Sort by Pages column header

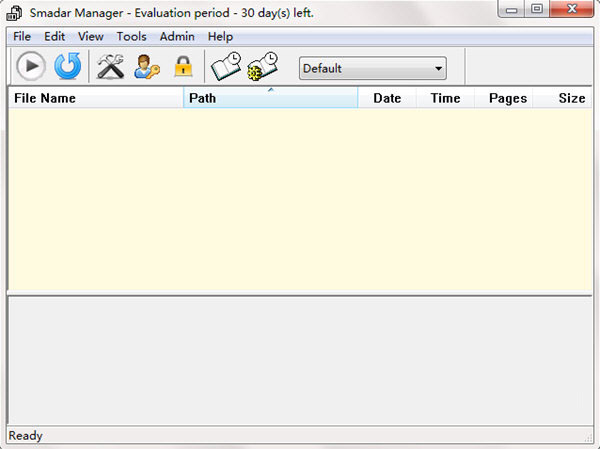[504, 98]
